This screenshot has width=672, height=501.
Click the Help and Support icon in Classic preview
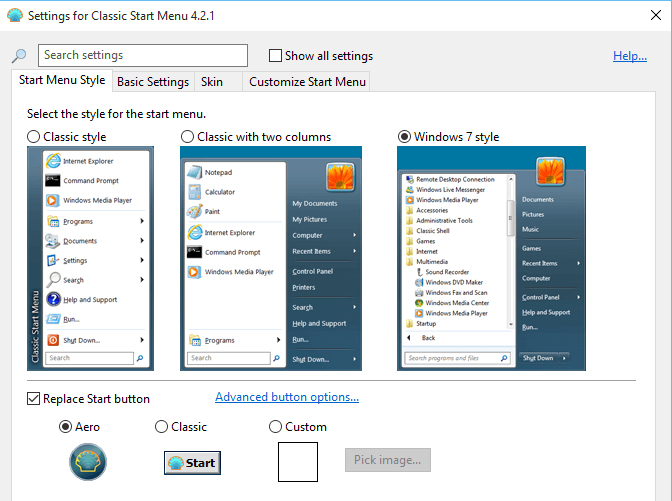[x=52, y=299]
